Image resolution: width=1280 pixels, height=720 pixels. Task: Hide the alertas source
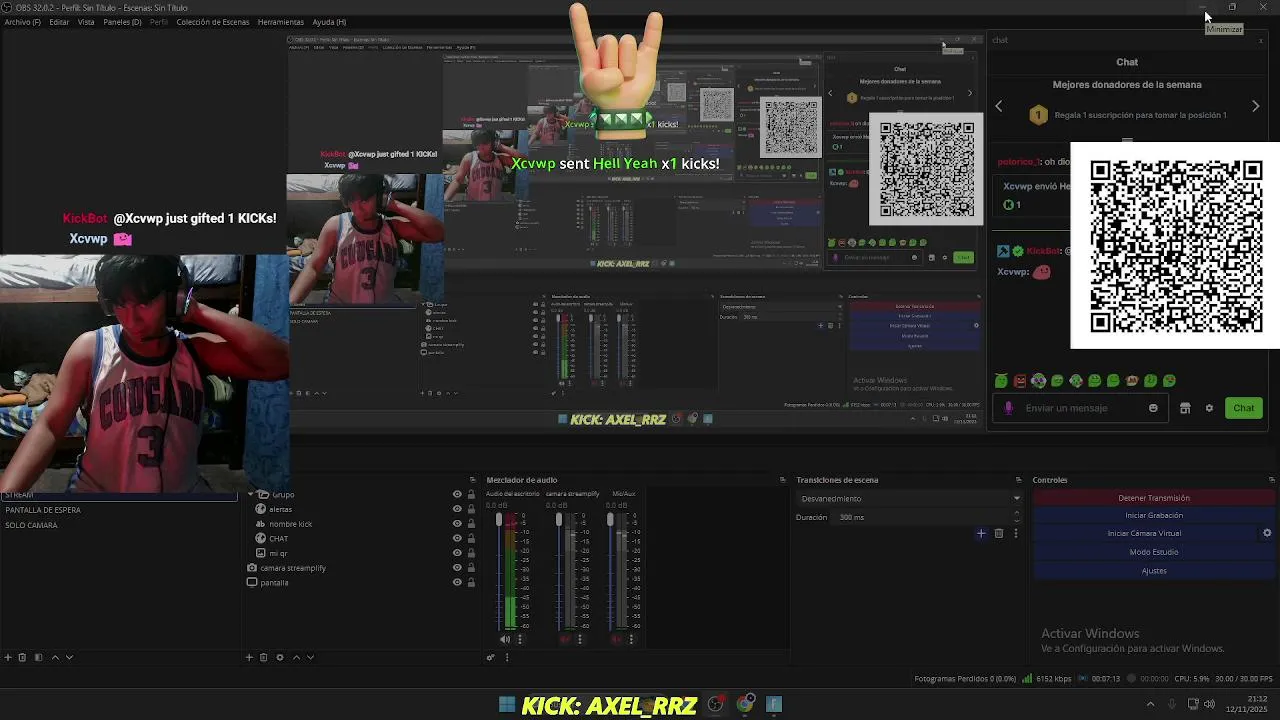click(457, 508)
